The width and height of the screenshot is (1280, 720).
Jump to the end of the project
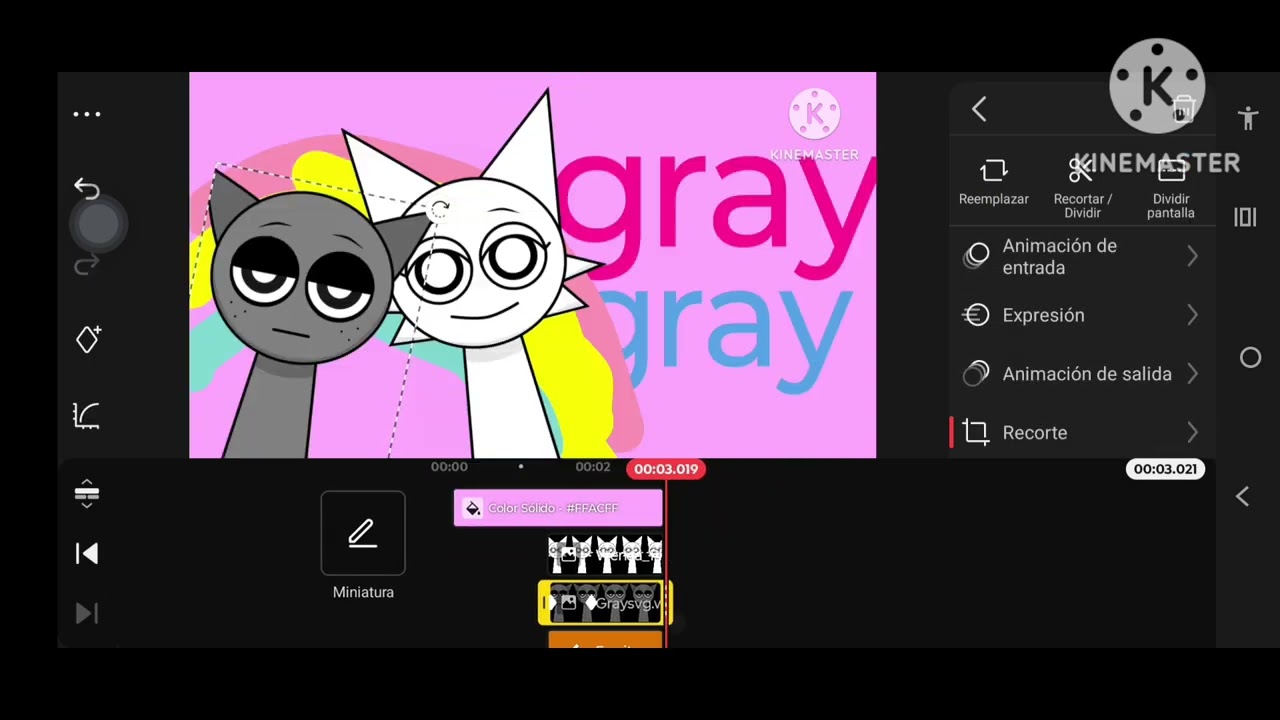pyautogui.click(x=87, y=613)
